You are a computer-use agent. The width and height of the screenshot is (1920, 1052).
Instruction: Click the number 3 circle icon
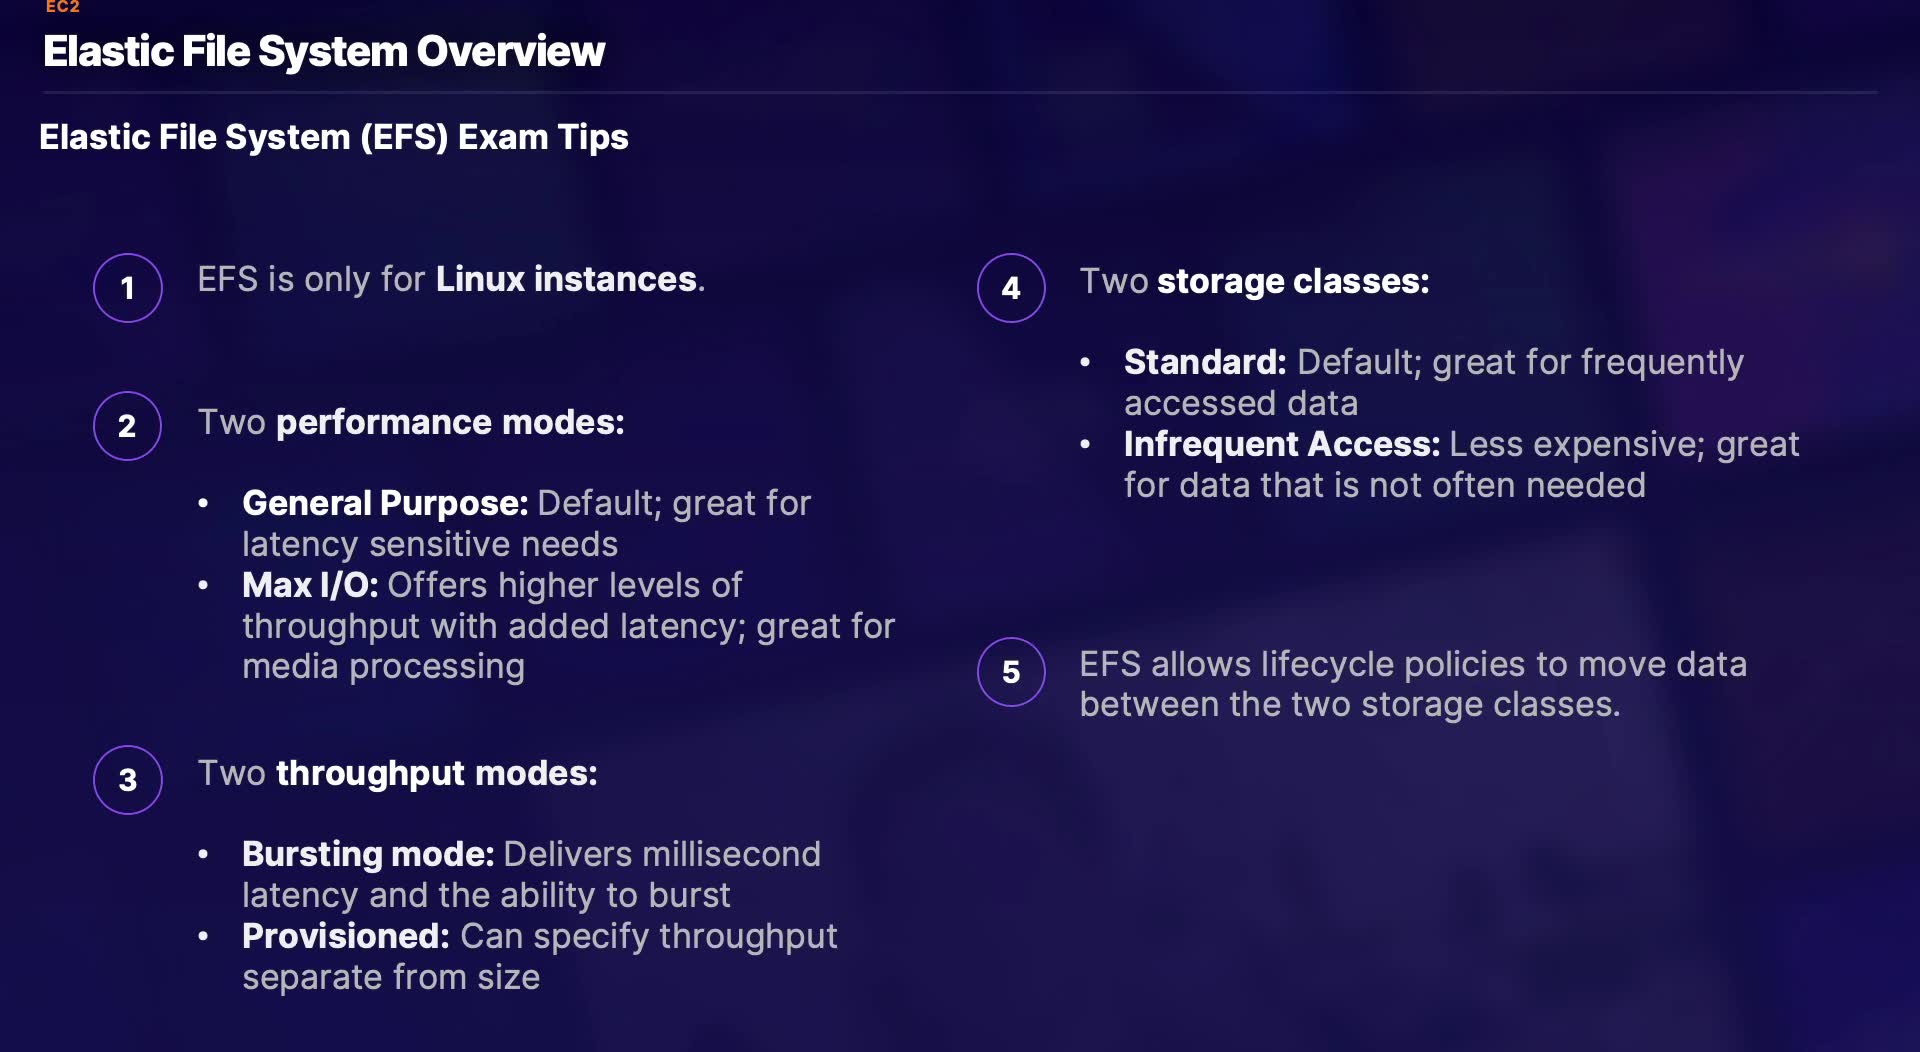tap(128, 780)
